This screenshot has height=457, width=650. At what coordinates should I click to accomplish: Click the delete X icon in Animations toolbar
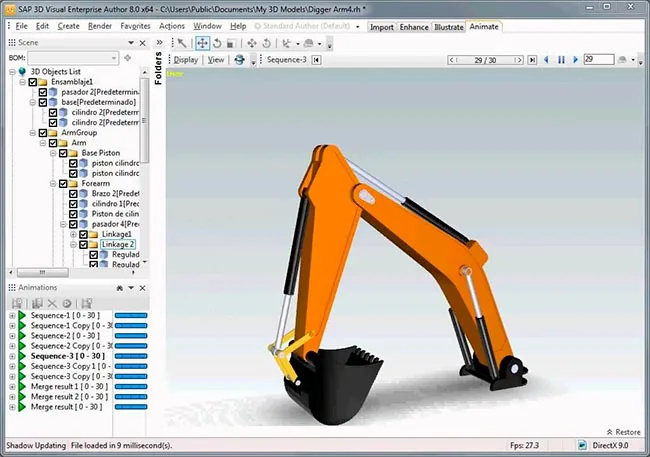coord(52,304)
